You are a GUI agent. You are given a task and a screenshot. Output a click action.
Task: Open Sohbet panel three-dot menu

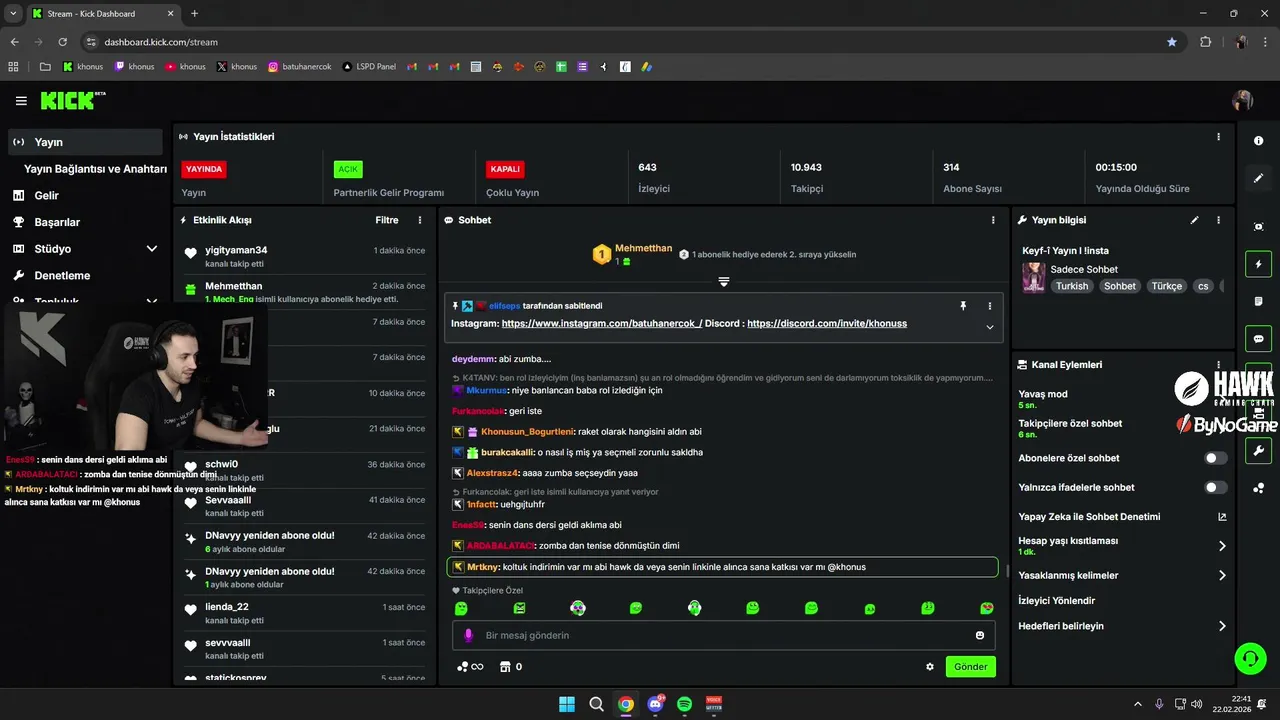pos(993,220)
